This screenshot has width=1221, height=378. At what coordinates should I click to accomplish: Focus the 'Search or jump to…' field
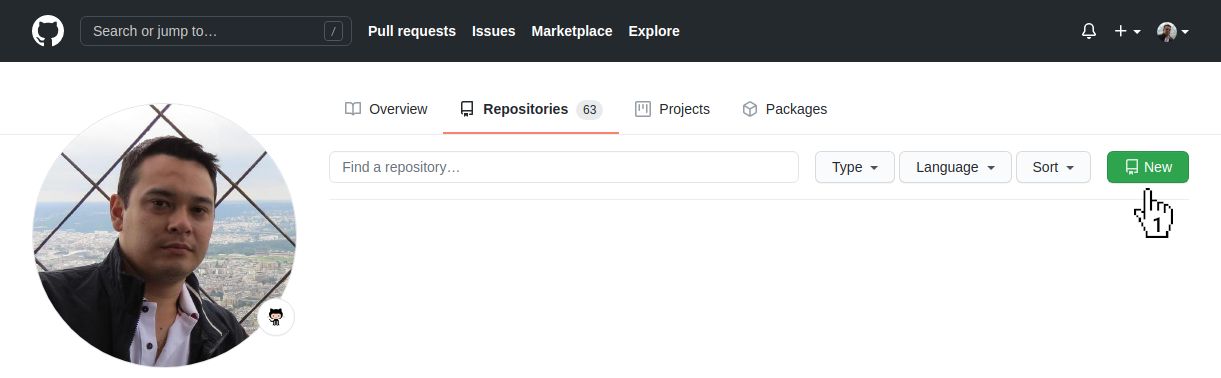click(x=216, y=31)
